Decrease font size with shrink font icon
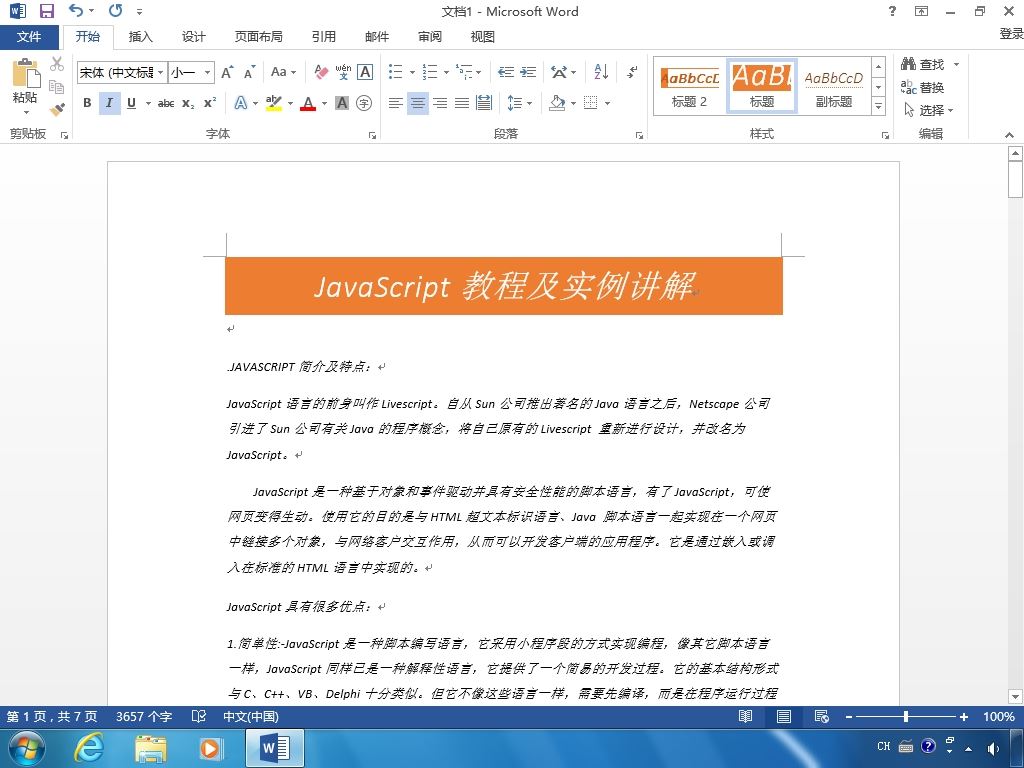 point(249,72)
